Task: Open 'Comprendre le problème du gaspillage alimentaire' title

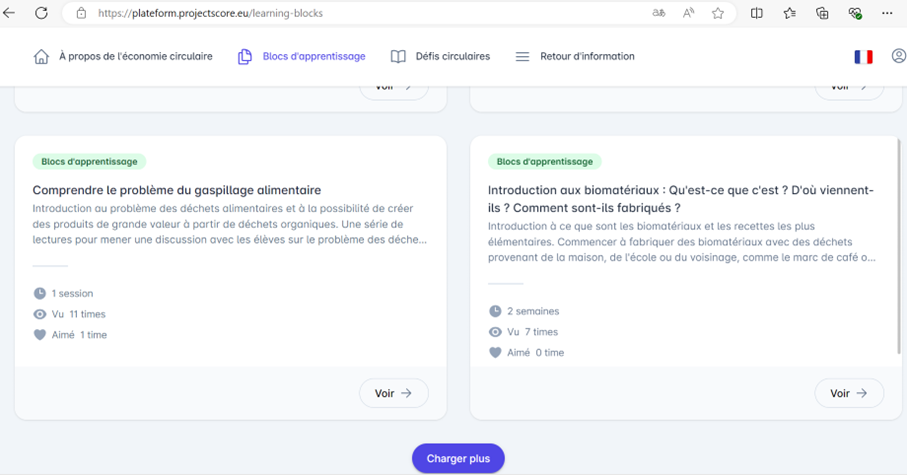Action: pos(177,190)
